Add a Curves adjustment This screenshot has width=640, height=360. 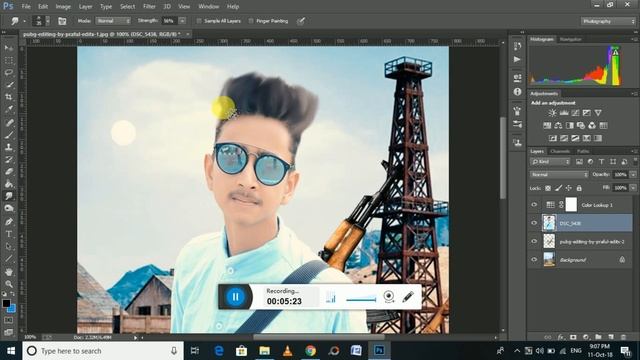(575, 113)
